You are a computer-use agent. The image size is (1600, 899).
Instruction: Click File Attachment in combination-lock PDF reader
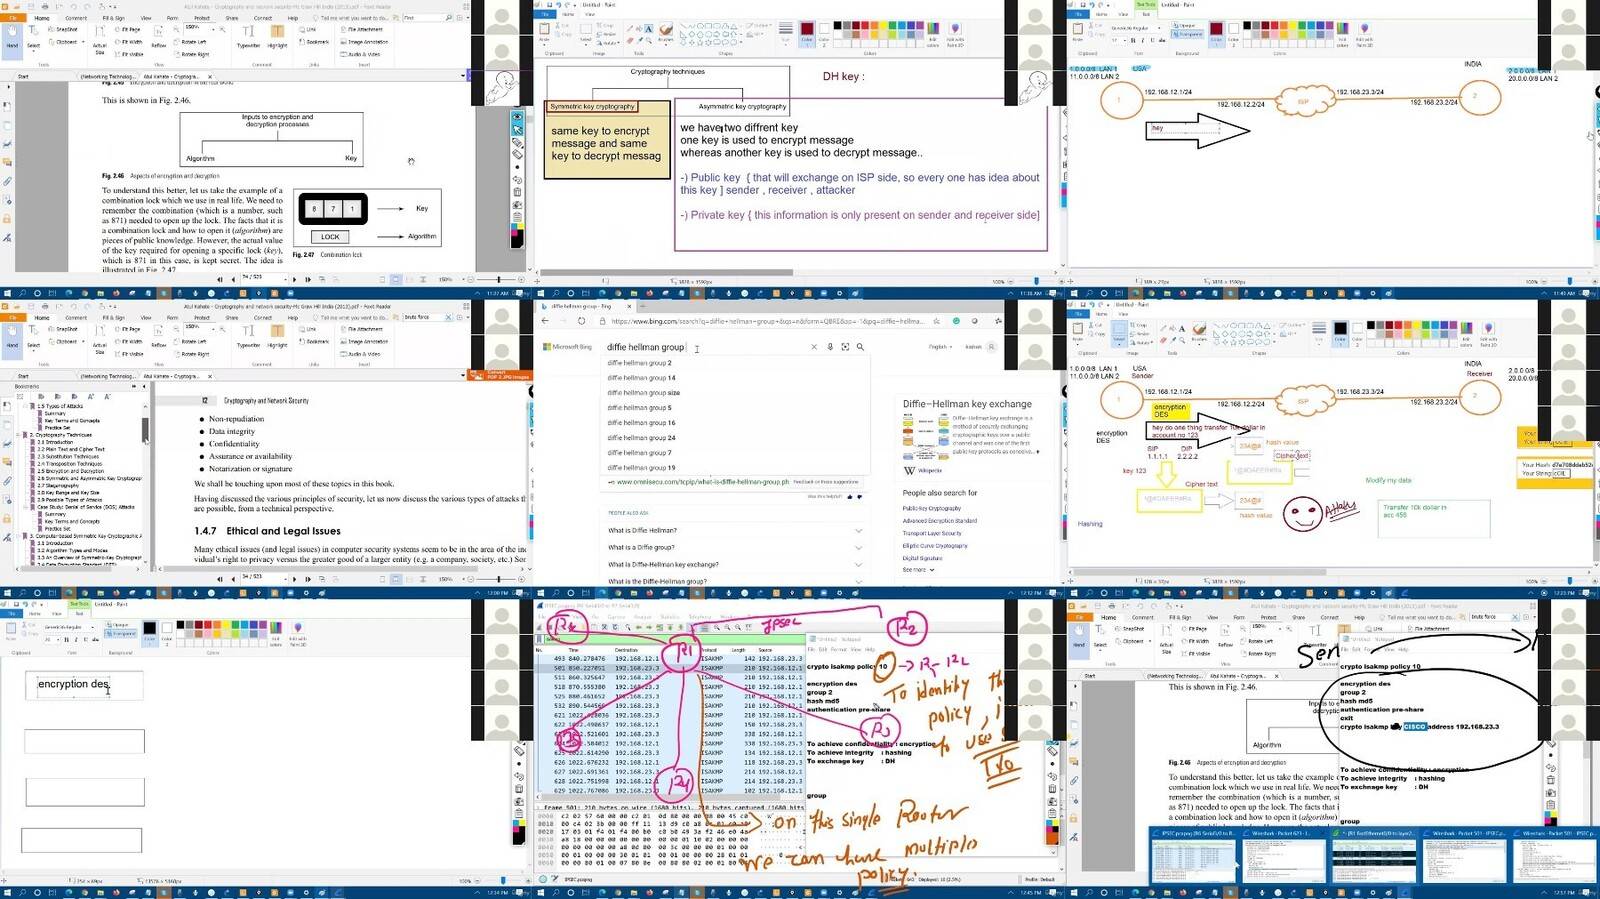click(362, 29)
